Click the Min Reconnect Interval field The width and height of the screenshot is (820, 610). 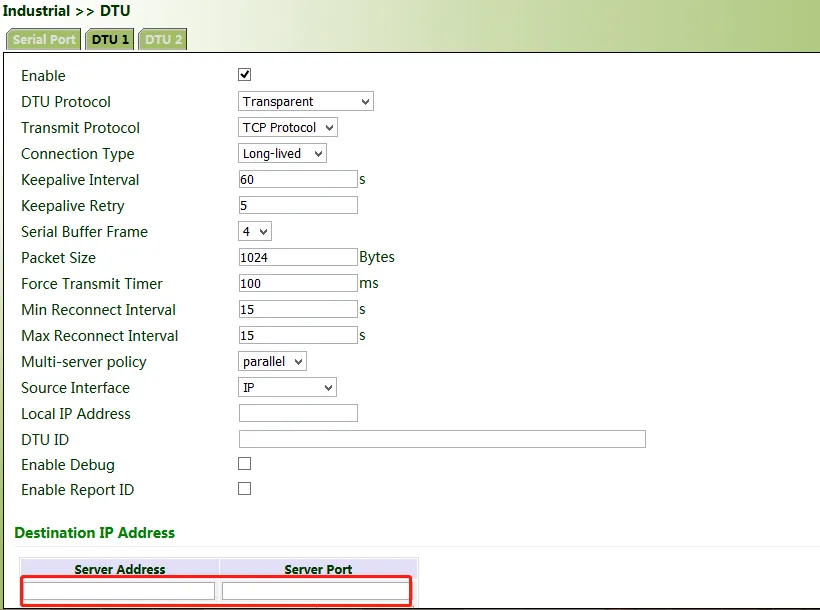(x=298, y=309)
